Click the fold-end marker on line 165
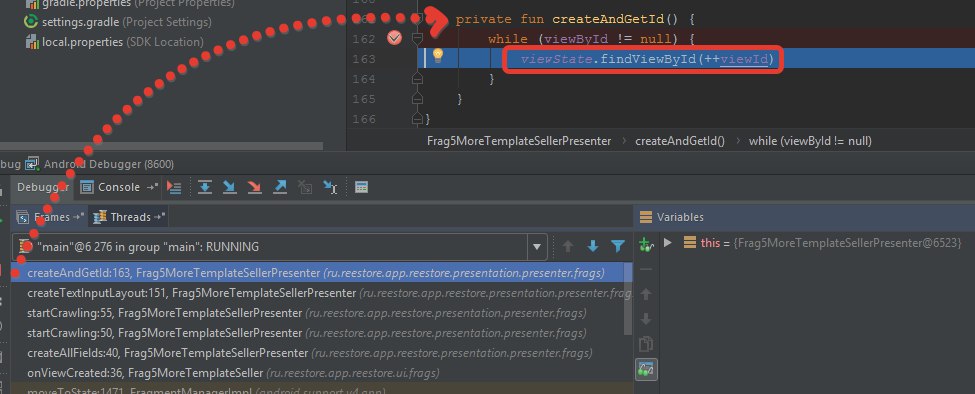The width and height of the screenshot is (975, 394). pos(417,99)
